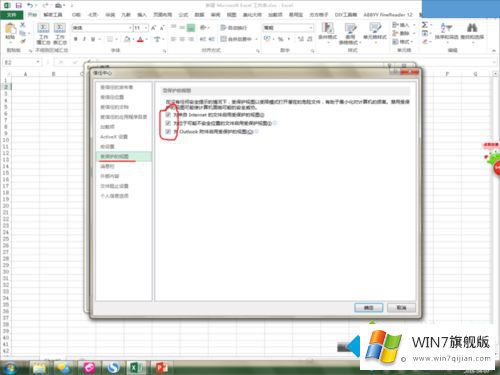The width and height of the screenshot is (500, 375).
Task: Apply the Format Painter brush
Action: pyautogui.click(x=23, y=41)
